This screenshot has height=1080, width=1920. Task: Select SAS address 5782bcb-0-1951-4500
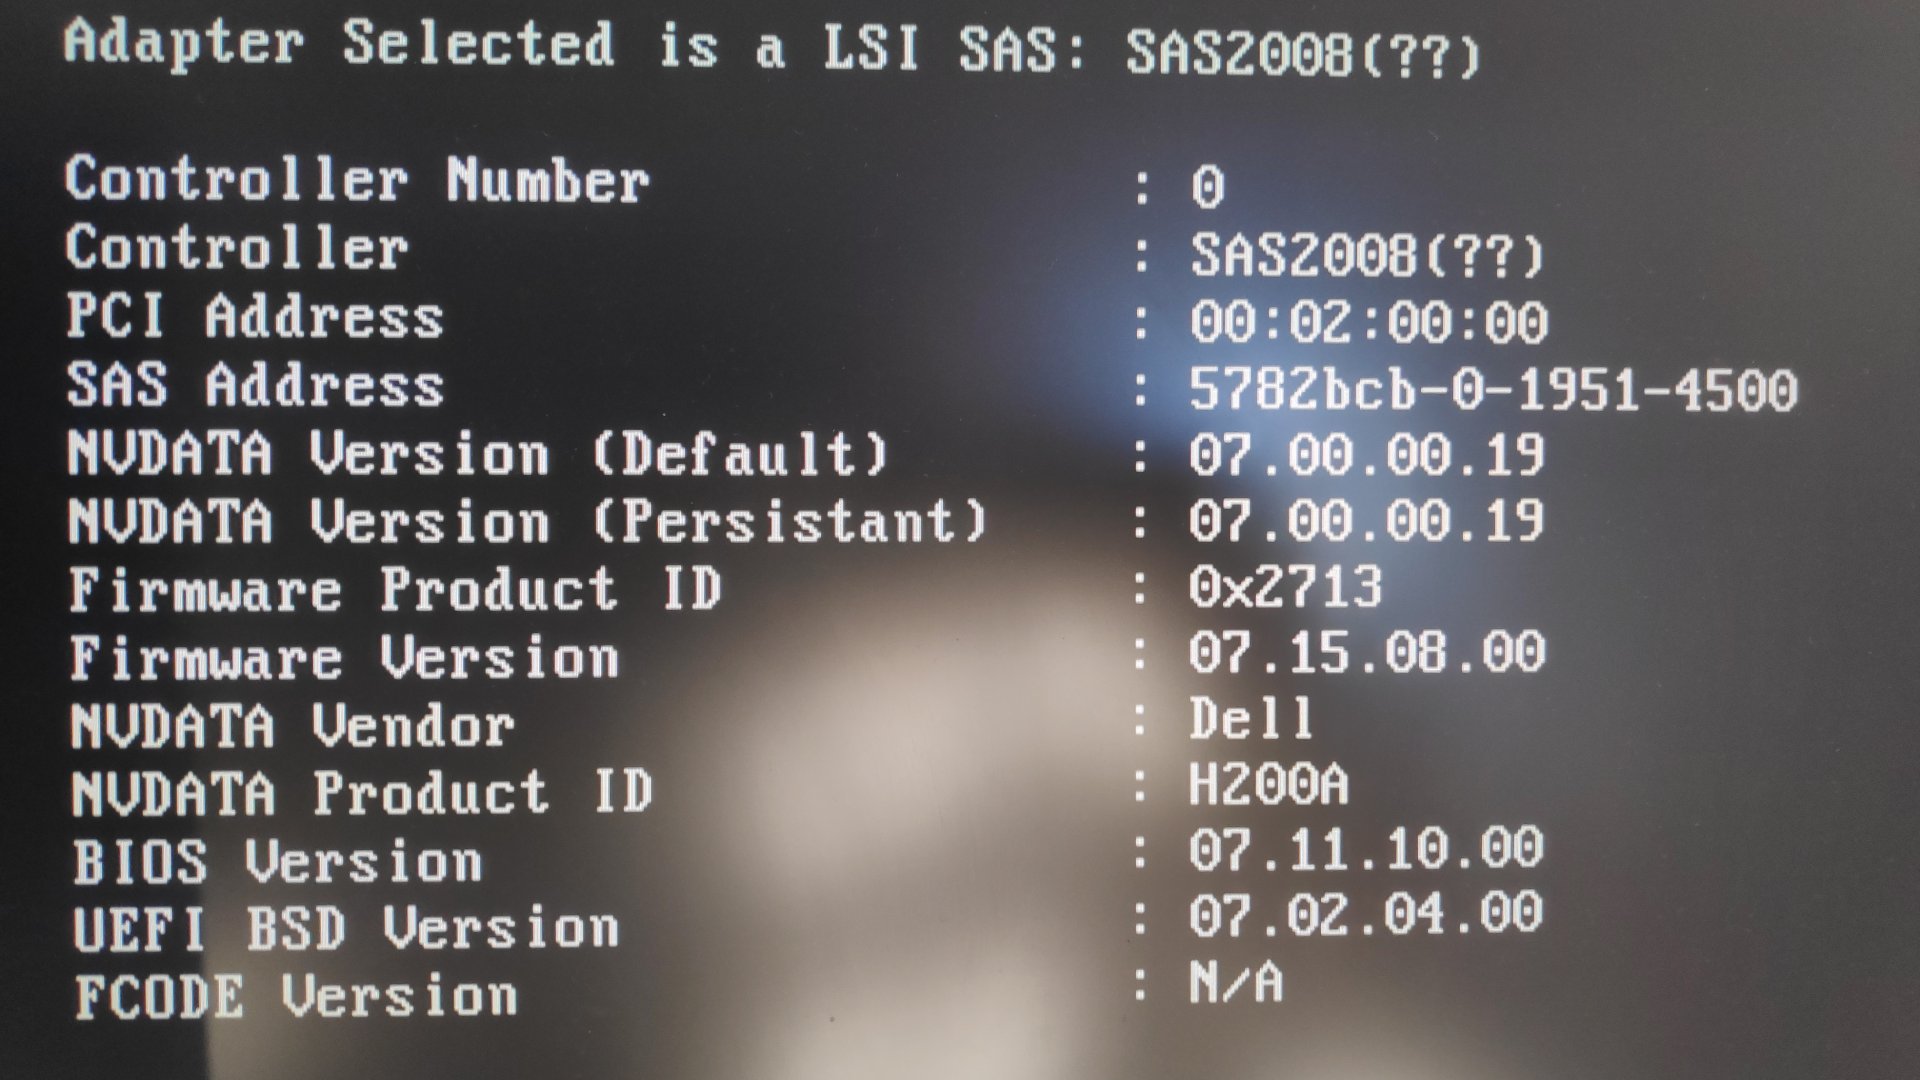click(x=1493, y=389)
